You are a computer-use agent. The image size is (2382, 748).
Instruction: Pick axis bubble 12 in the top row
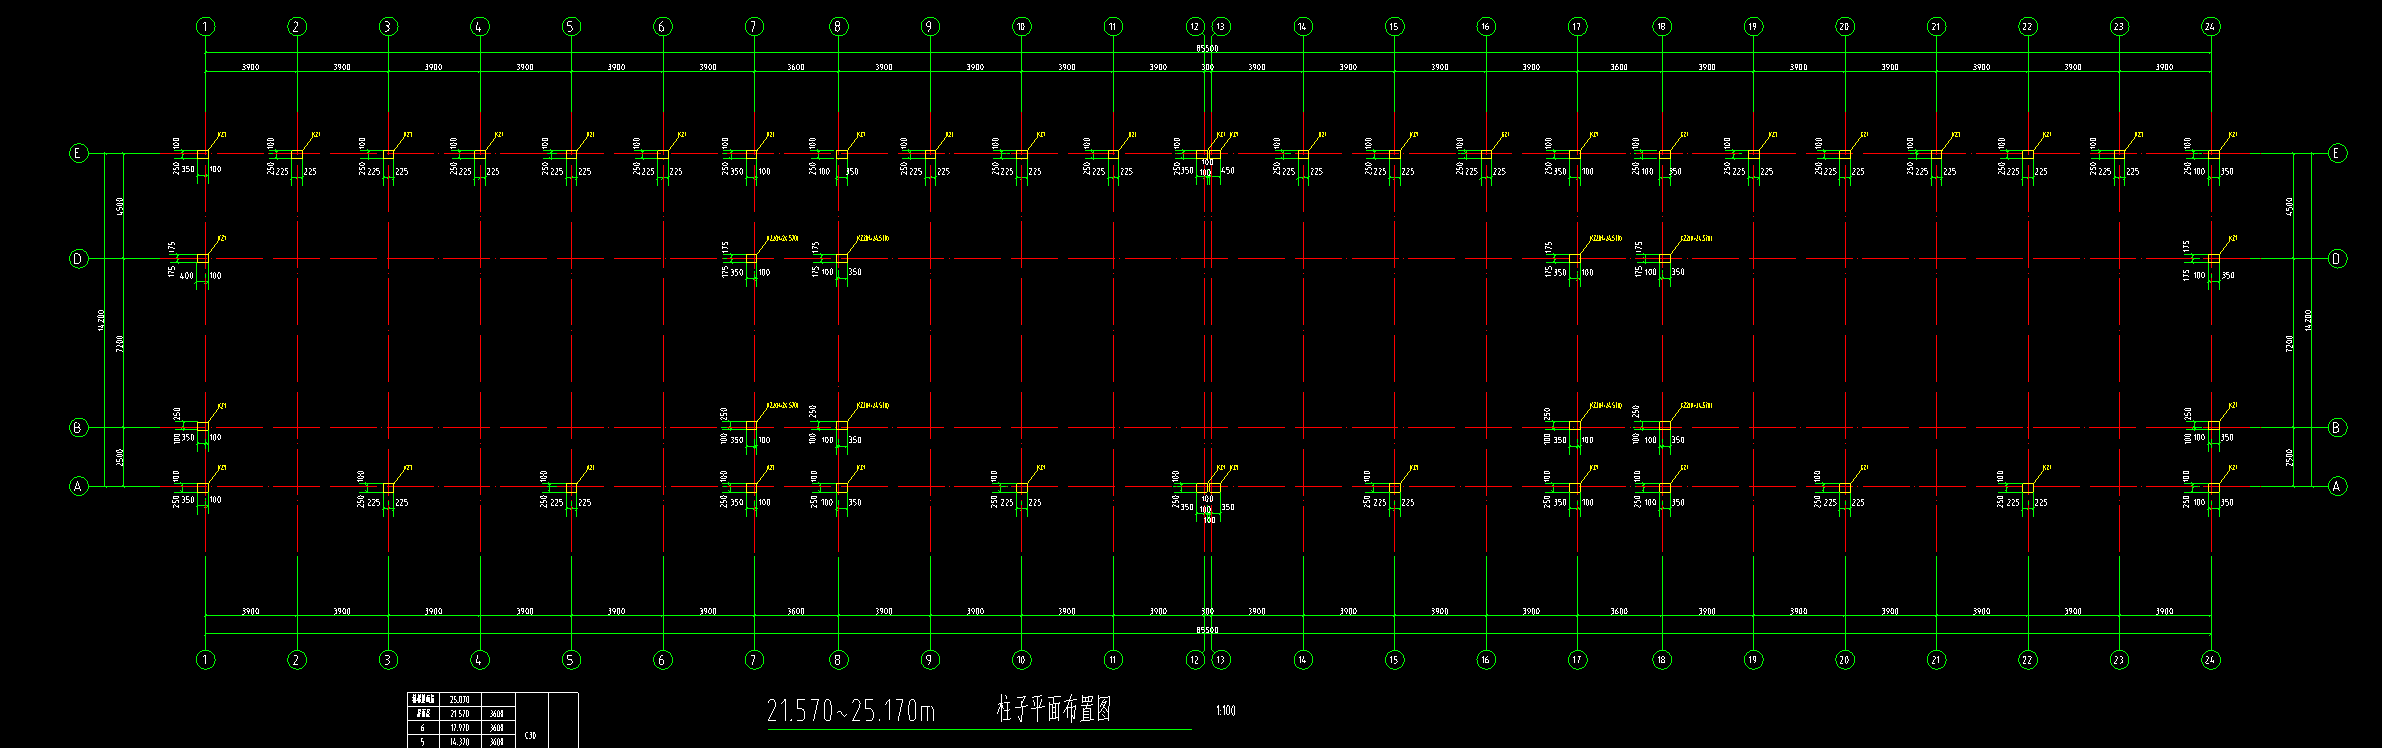(1195, 27)
